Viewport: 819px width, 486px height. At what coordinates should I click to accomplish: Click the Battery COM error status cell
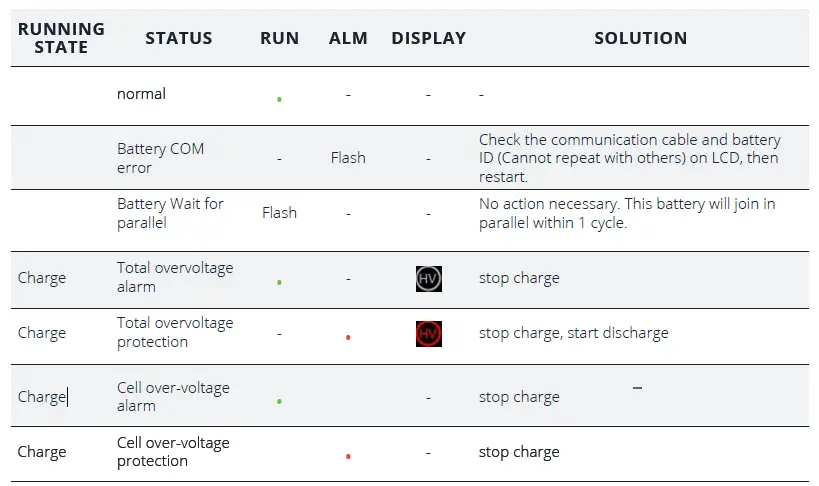(x=160, y=158)
